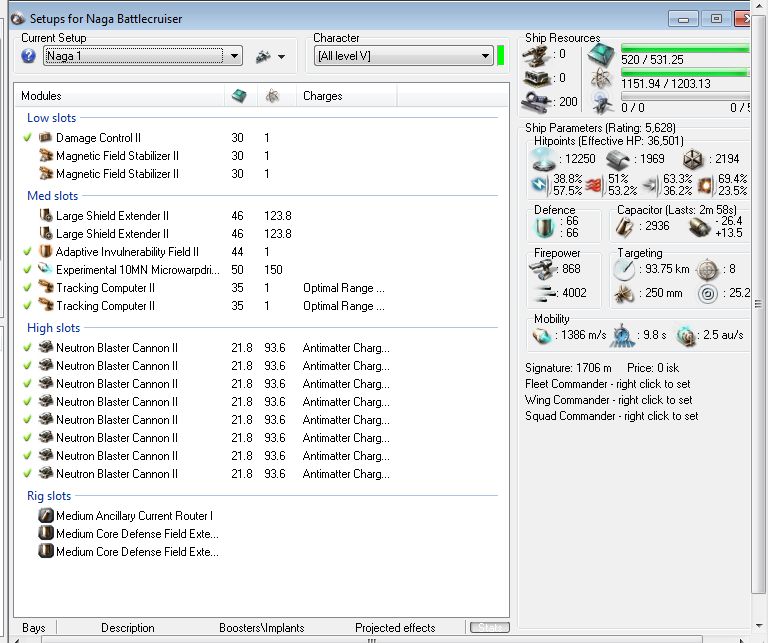Click the kinetic resistance icon
The image size is (775, 643).
click(650, 185)
